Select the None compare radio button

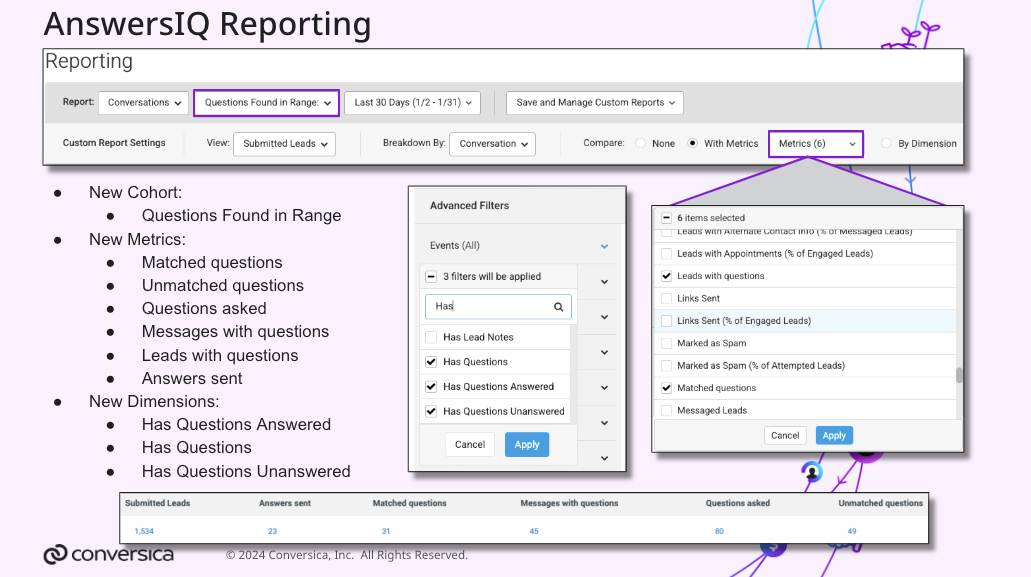coord(640,143)
